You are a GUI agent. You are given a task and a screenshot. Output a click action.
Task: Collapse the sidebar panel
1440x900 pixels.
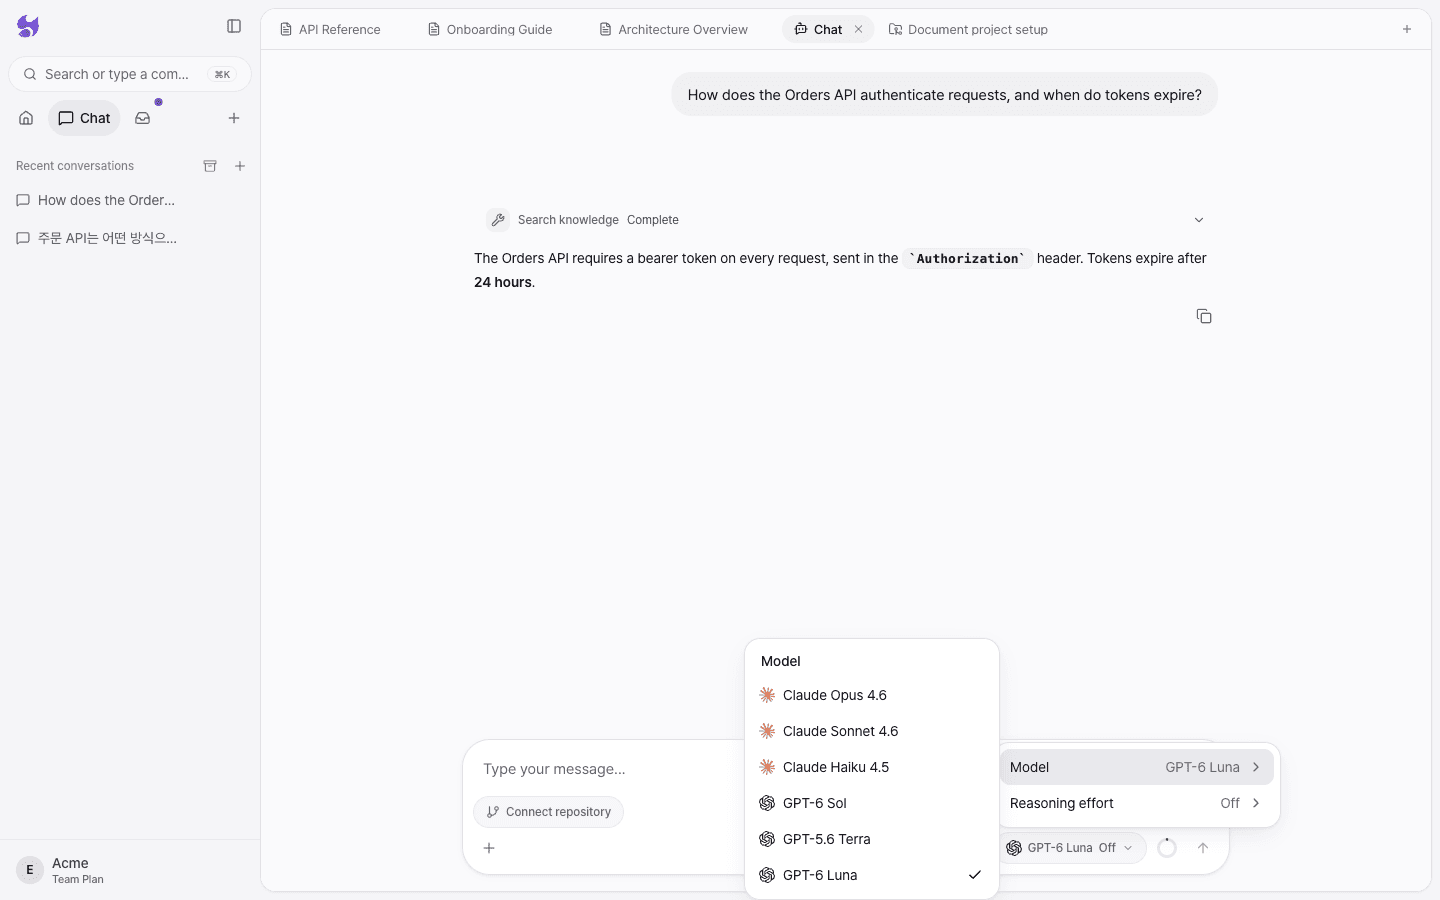coord(234,26)
